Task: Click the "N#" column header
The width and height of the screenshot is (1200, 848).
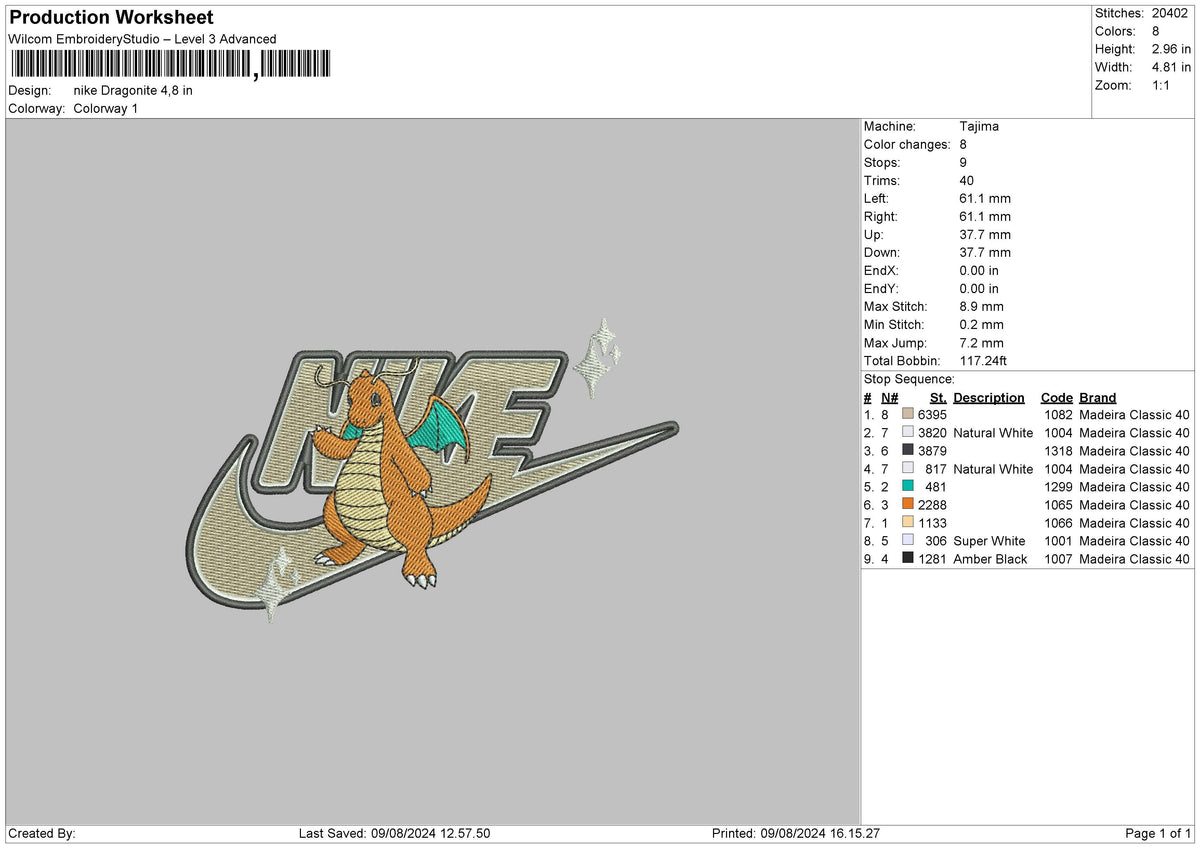Action: point(890,397)
